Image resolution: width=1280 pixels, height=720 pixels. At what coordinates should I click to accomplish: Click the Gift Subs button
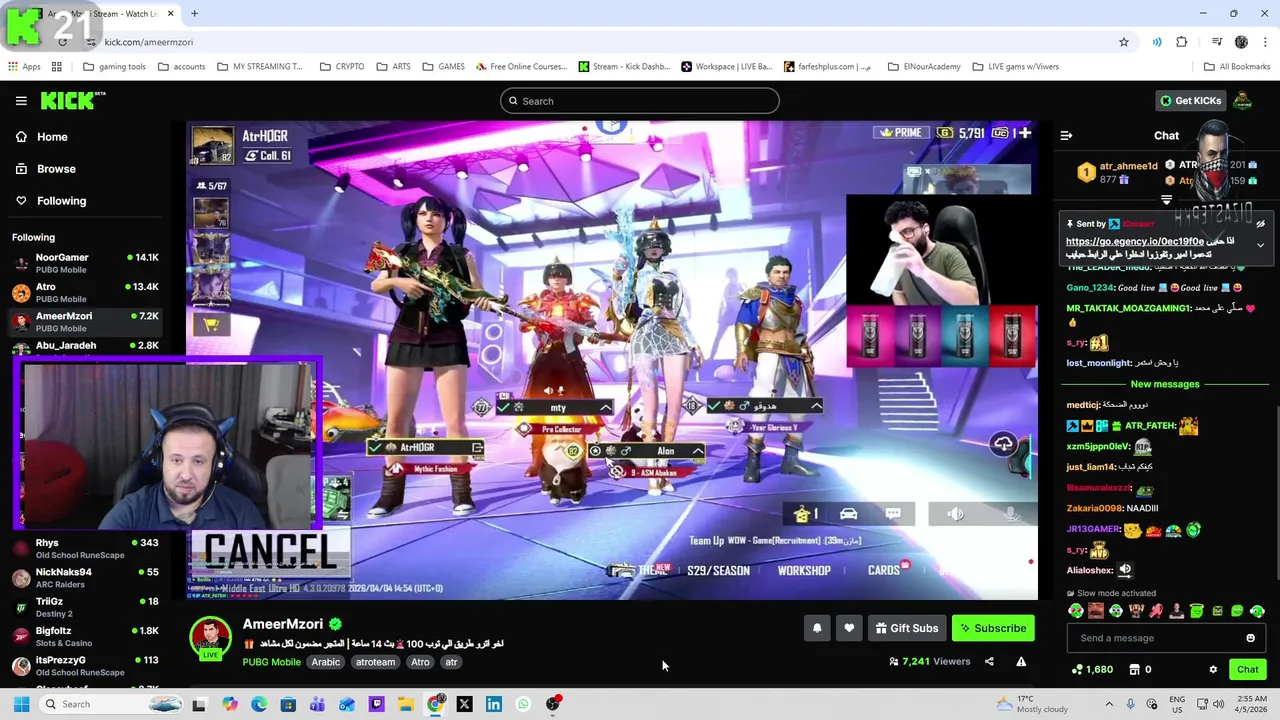click(x=907, y=628)
